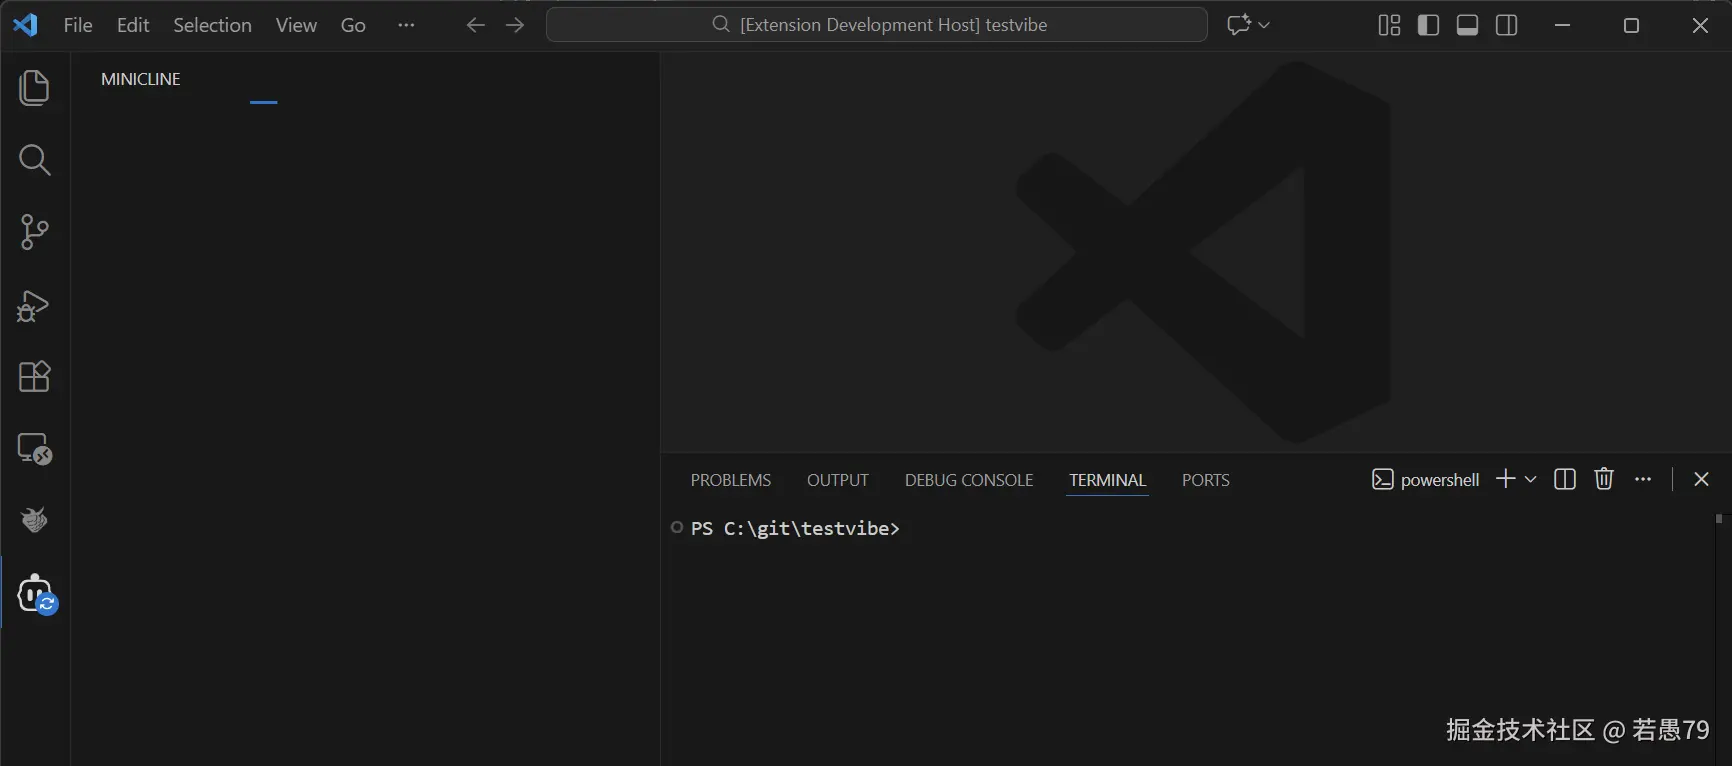Create a new terminal with plus icon
The height and width of the screenshot is (766, 1732).
1505,479
